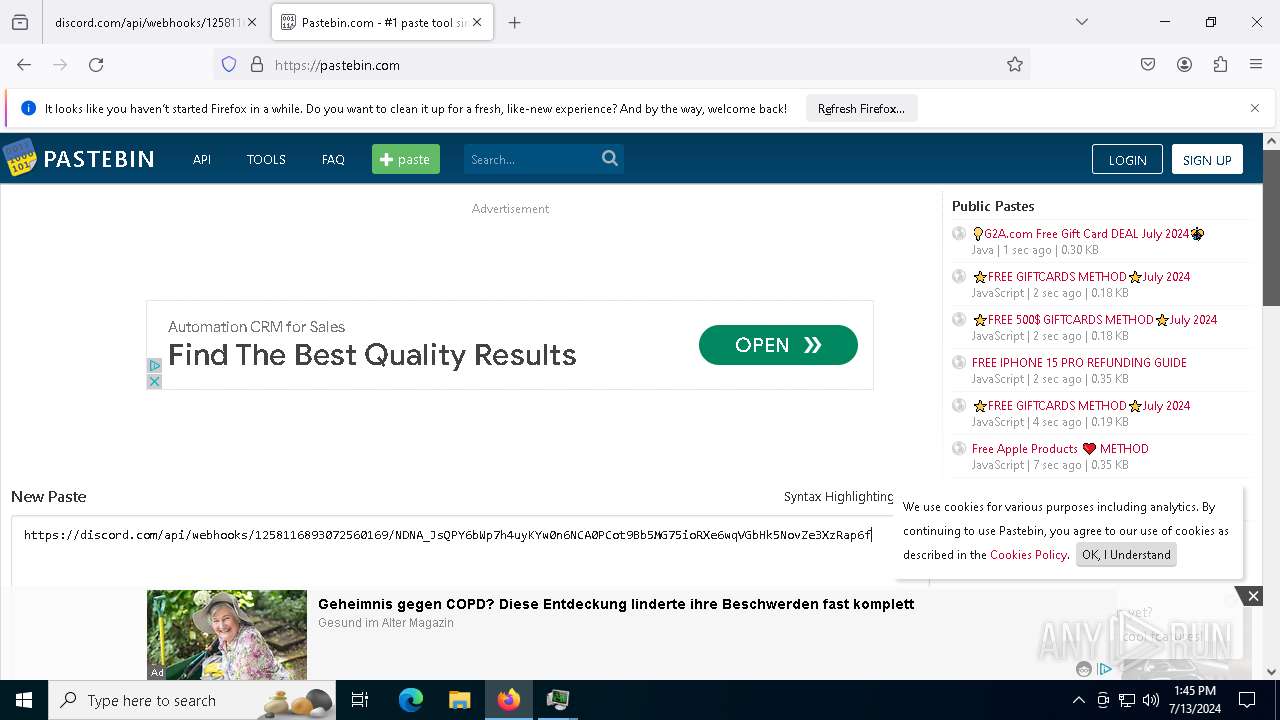This screenshot has height=720, width=1280.
Task: Open the Firefox application menu
Action: [1256, 65]
